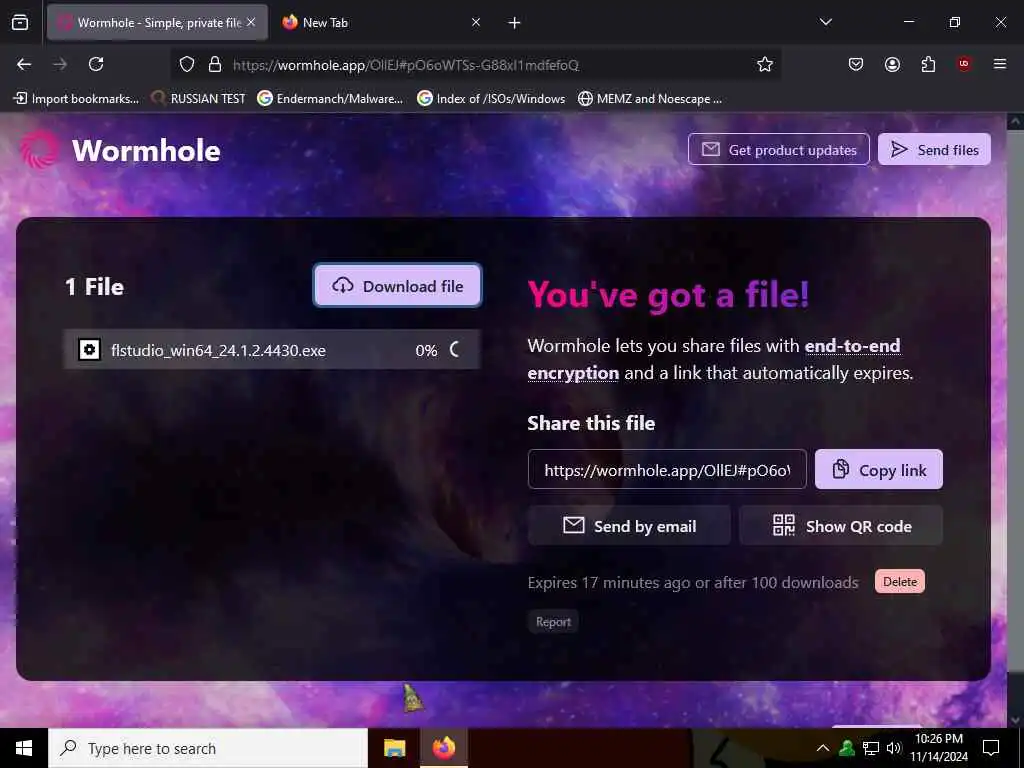The width and height of the screenshot is (1024, 768).
Task: Open Firefox account icon
Action: 892,64
